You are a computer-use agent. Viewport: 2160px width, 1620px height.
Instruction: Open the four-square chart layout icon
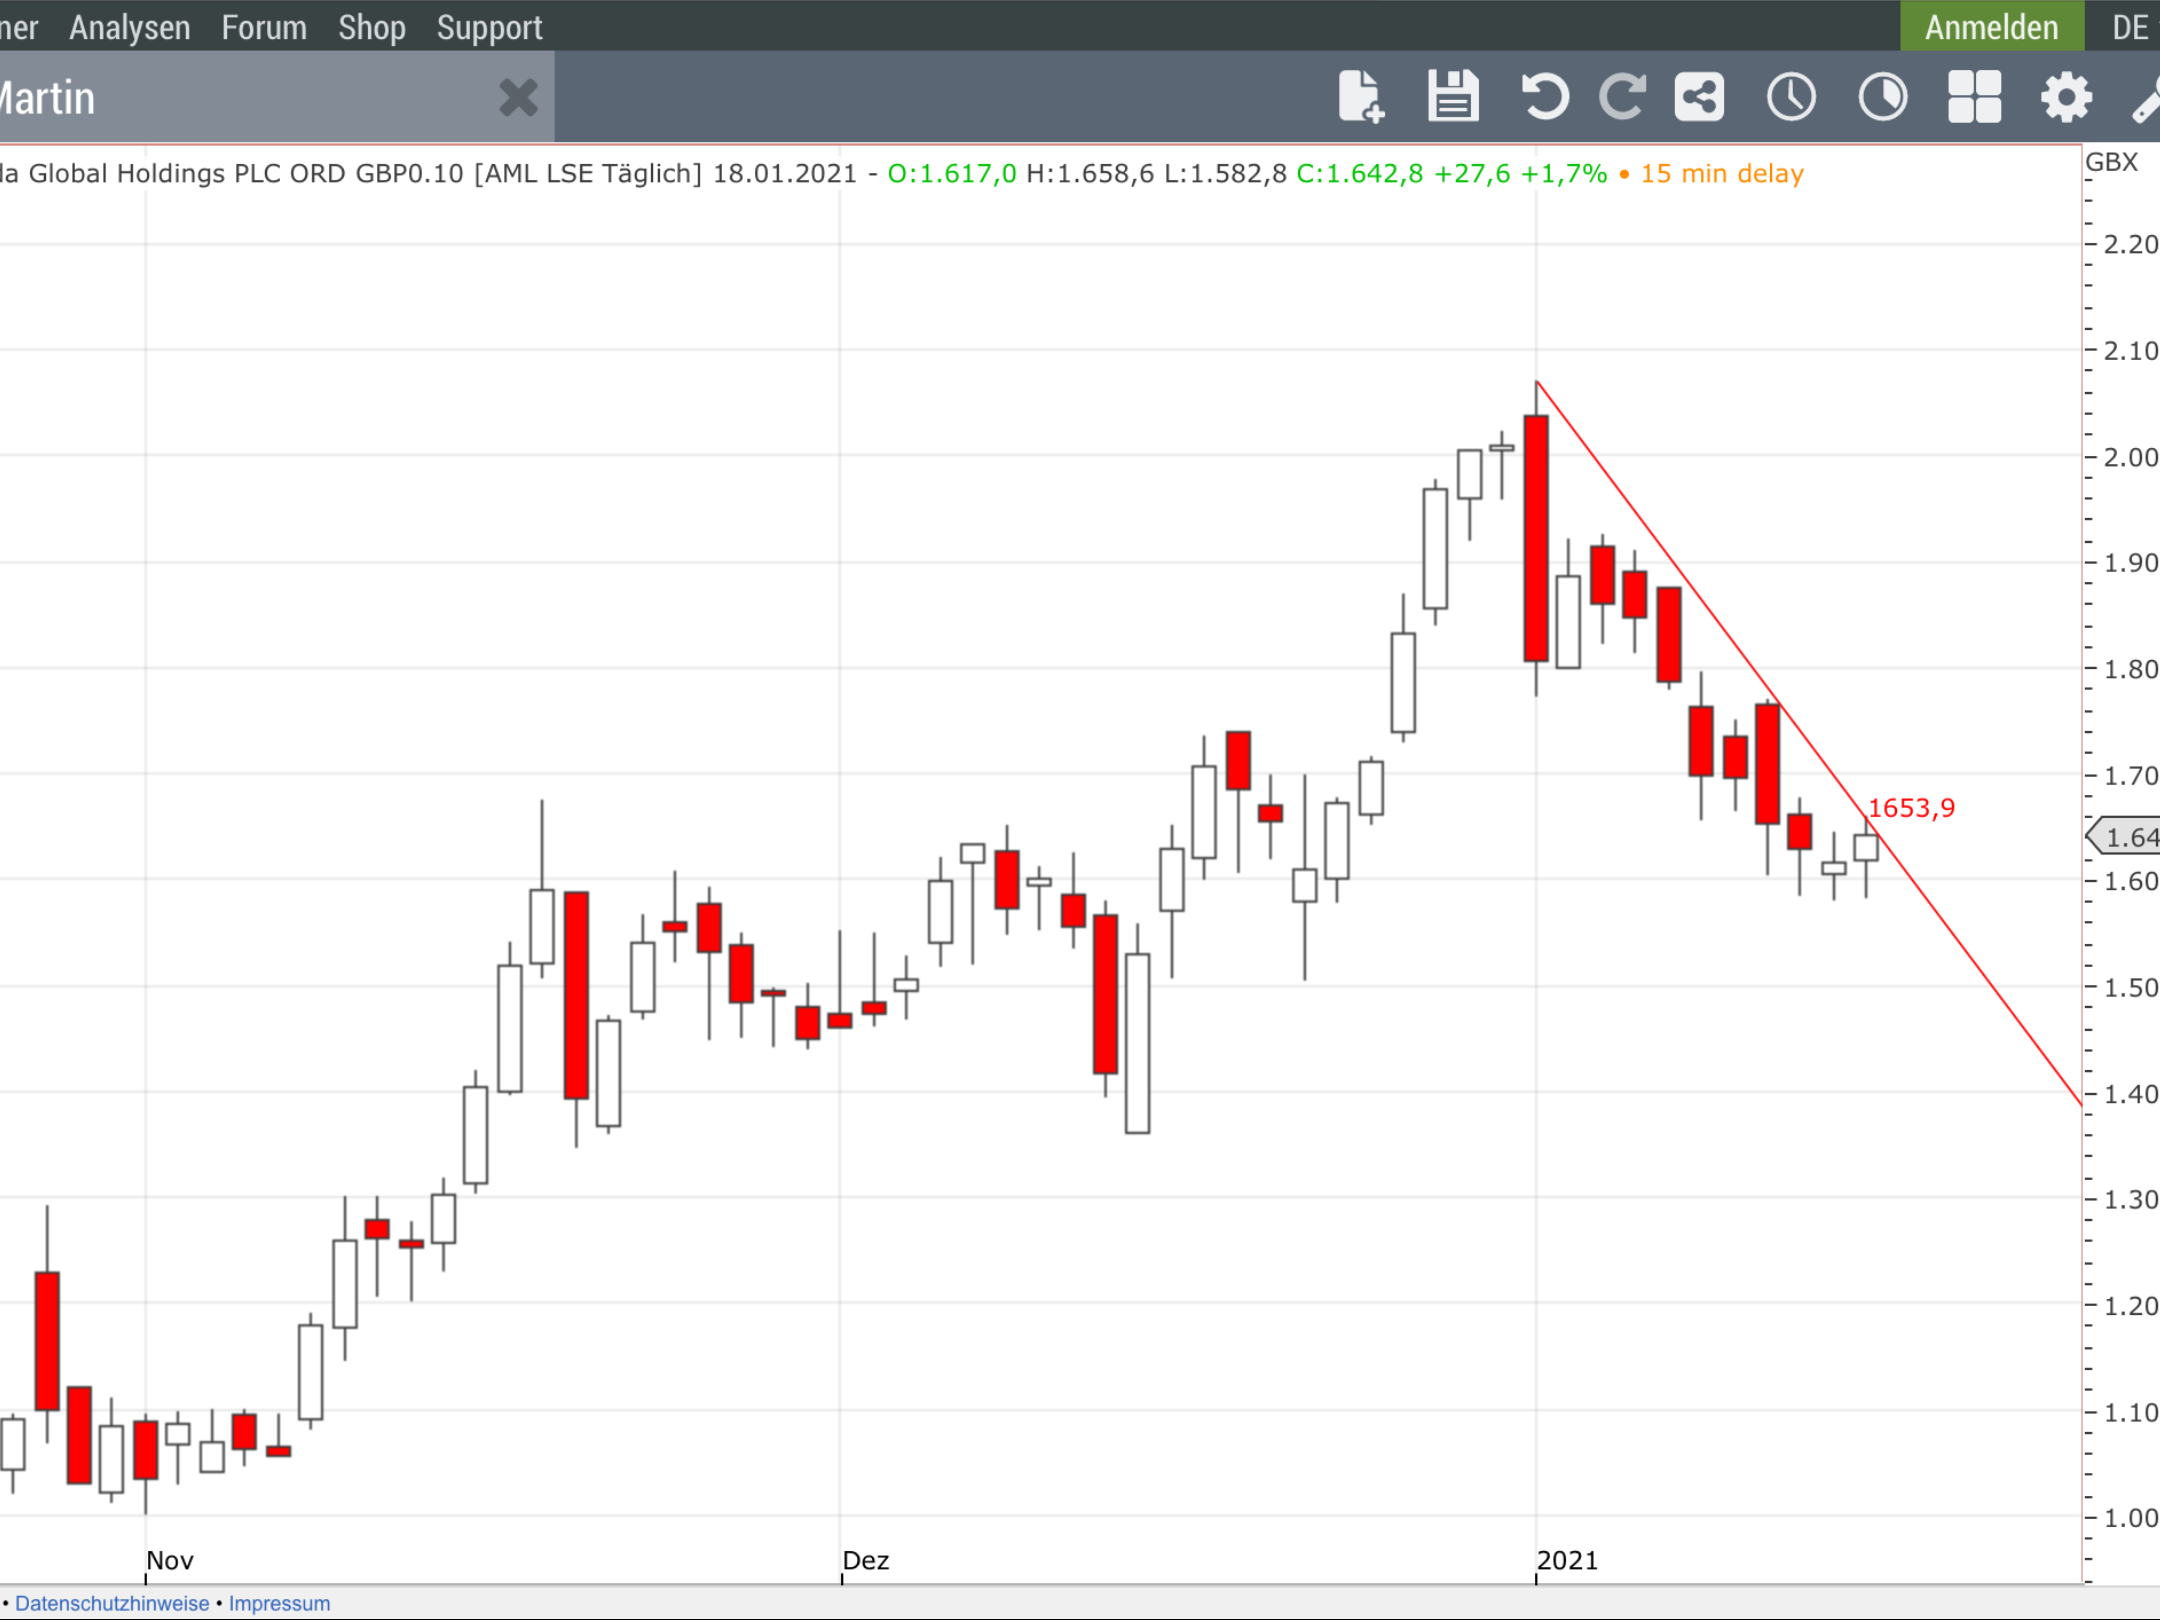point(1974,97)
